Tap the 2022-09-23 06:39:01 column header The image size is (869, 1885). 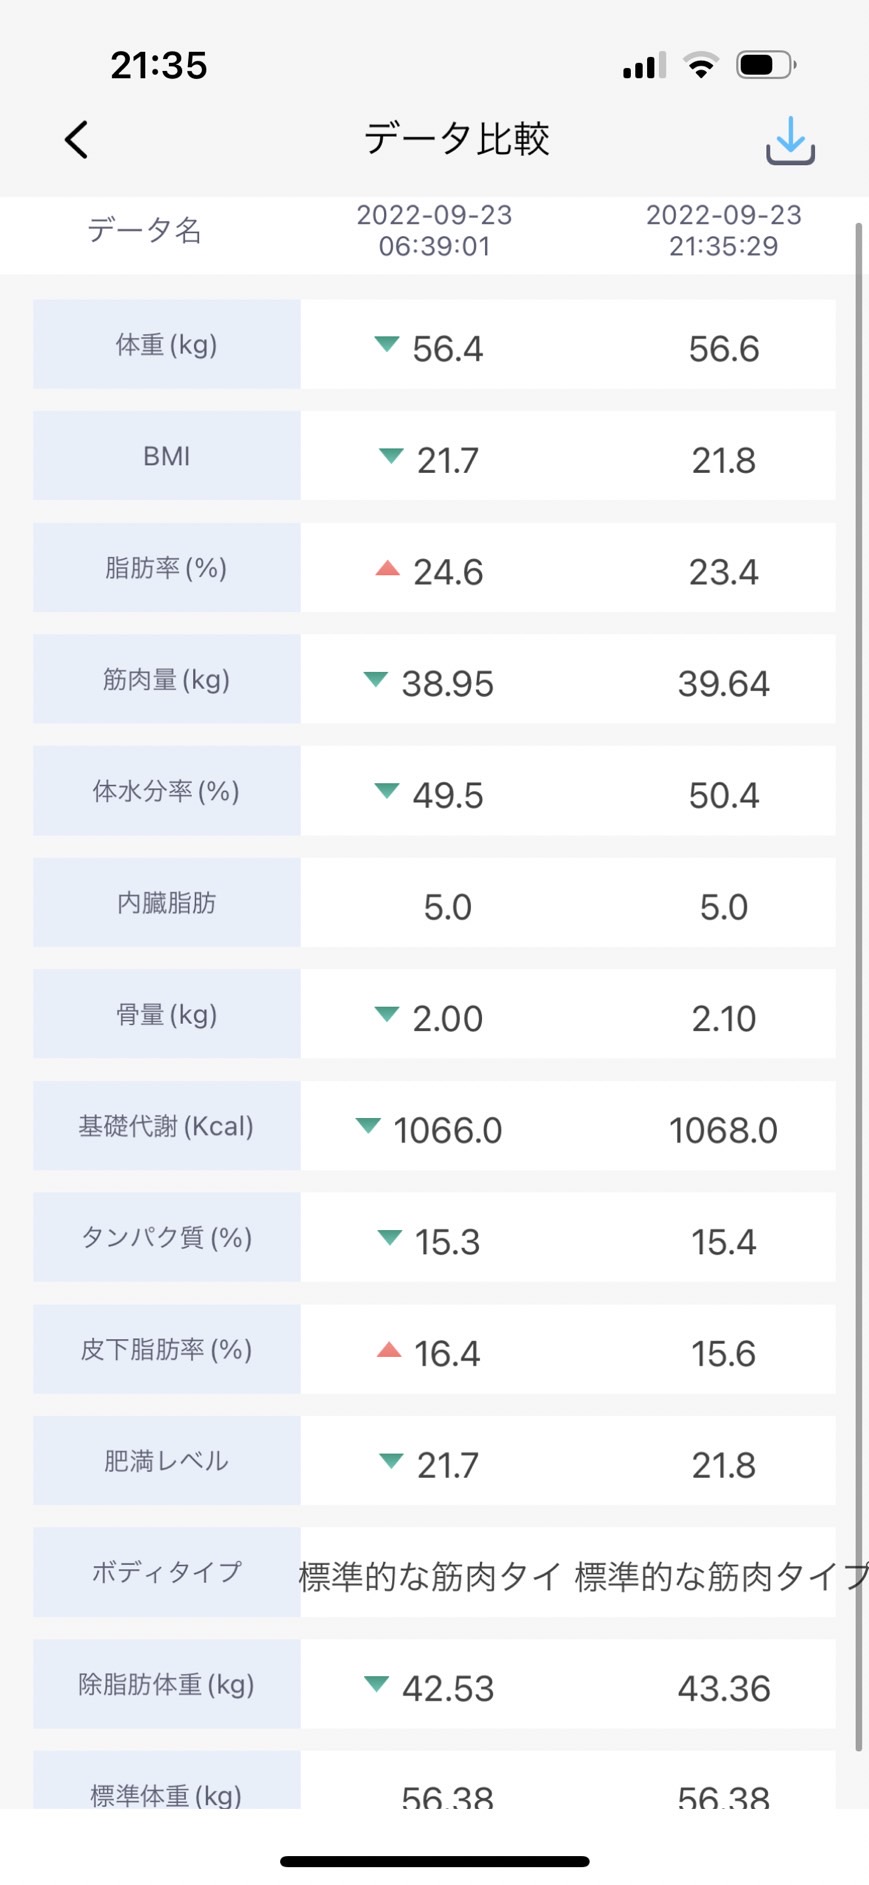[434, 230]
